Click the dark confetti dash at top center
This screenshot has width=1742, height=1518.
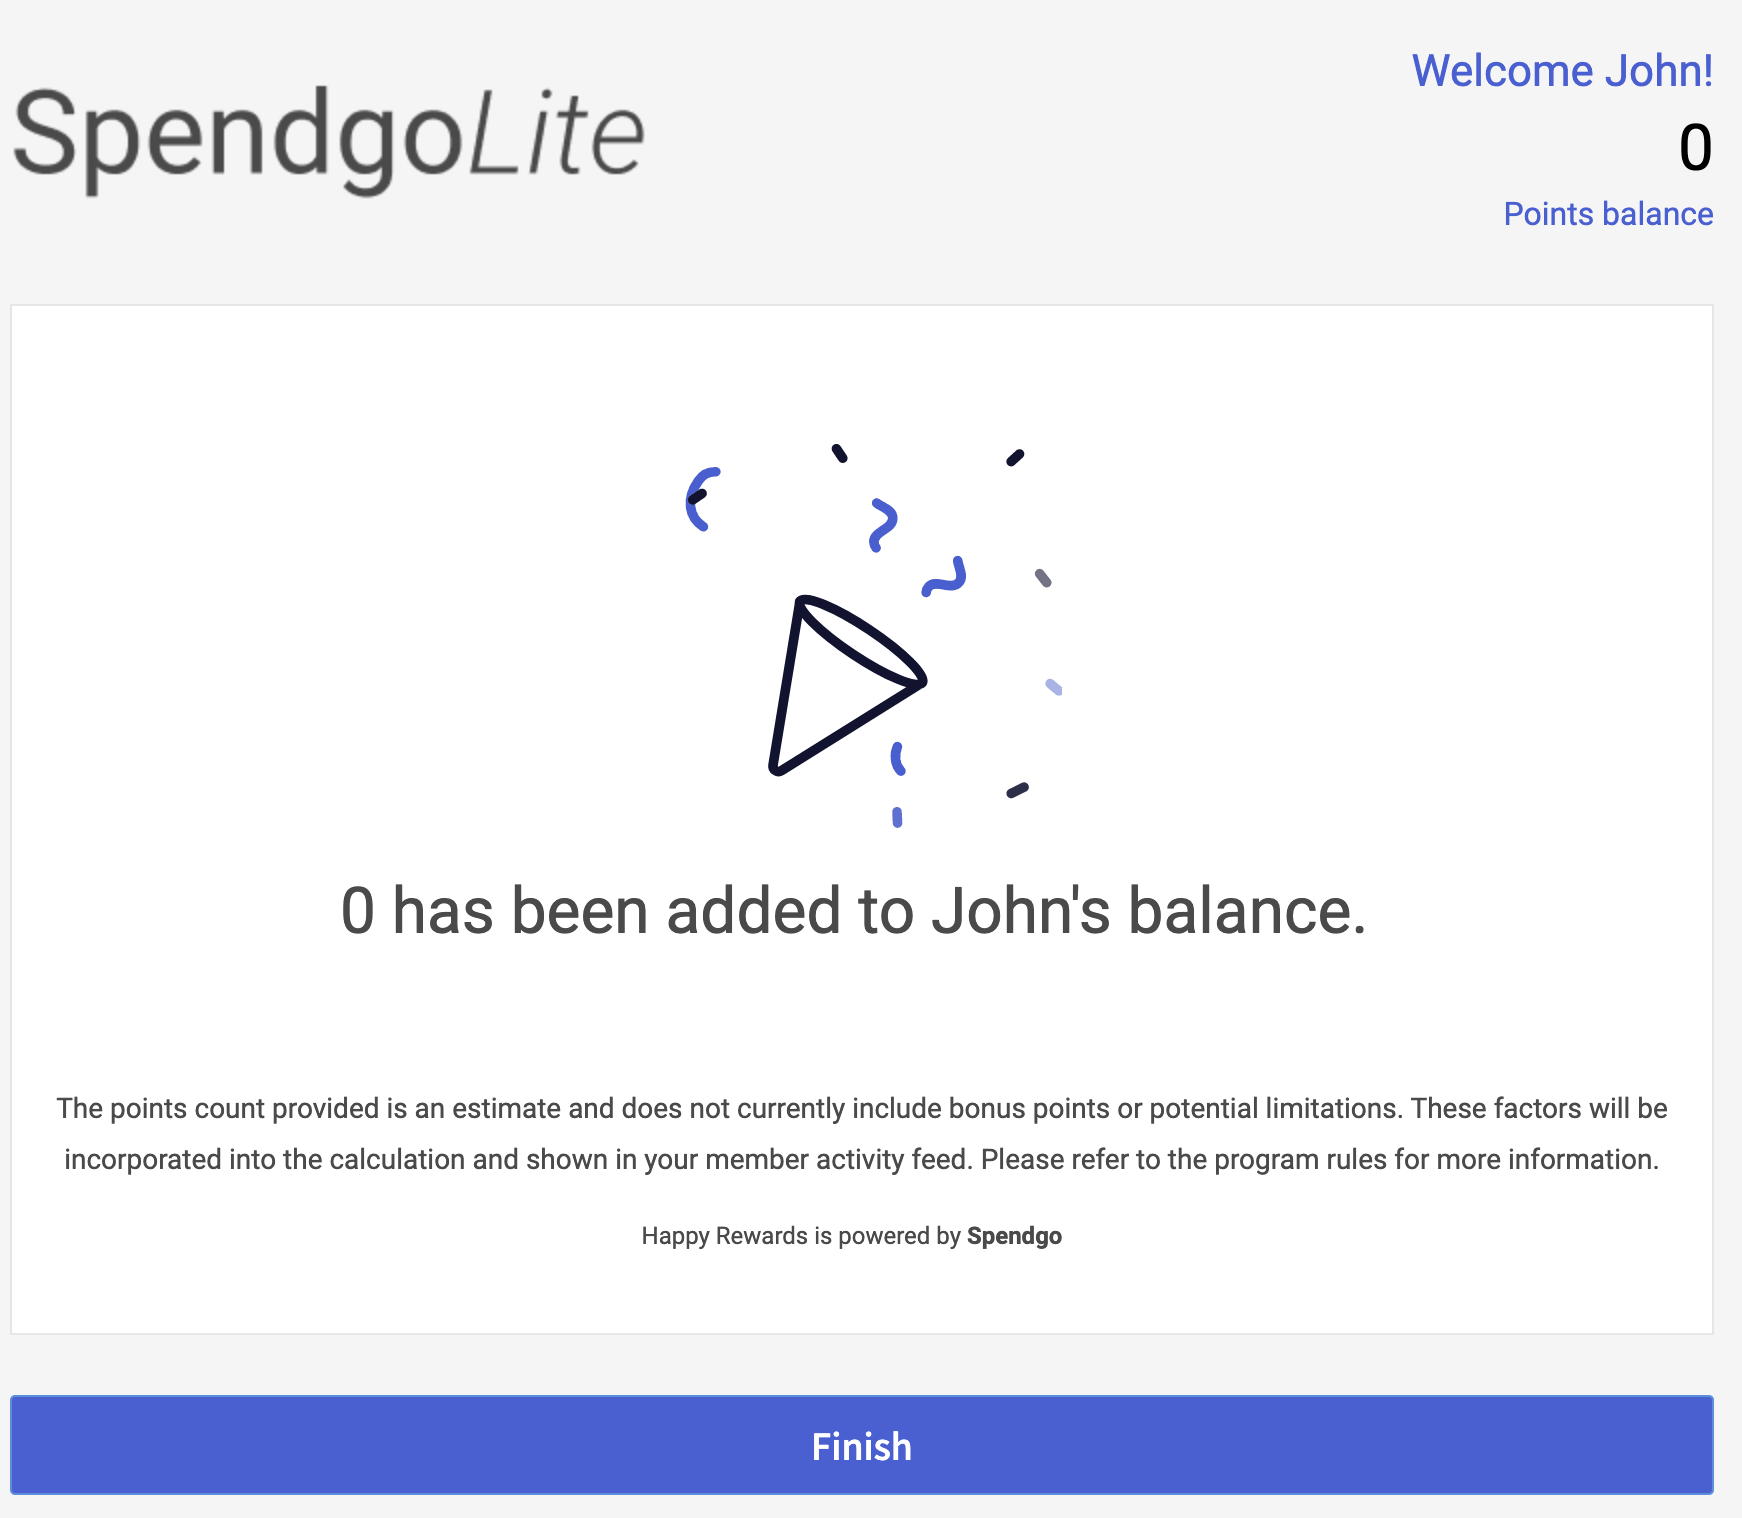click(840, 454)
